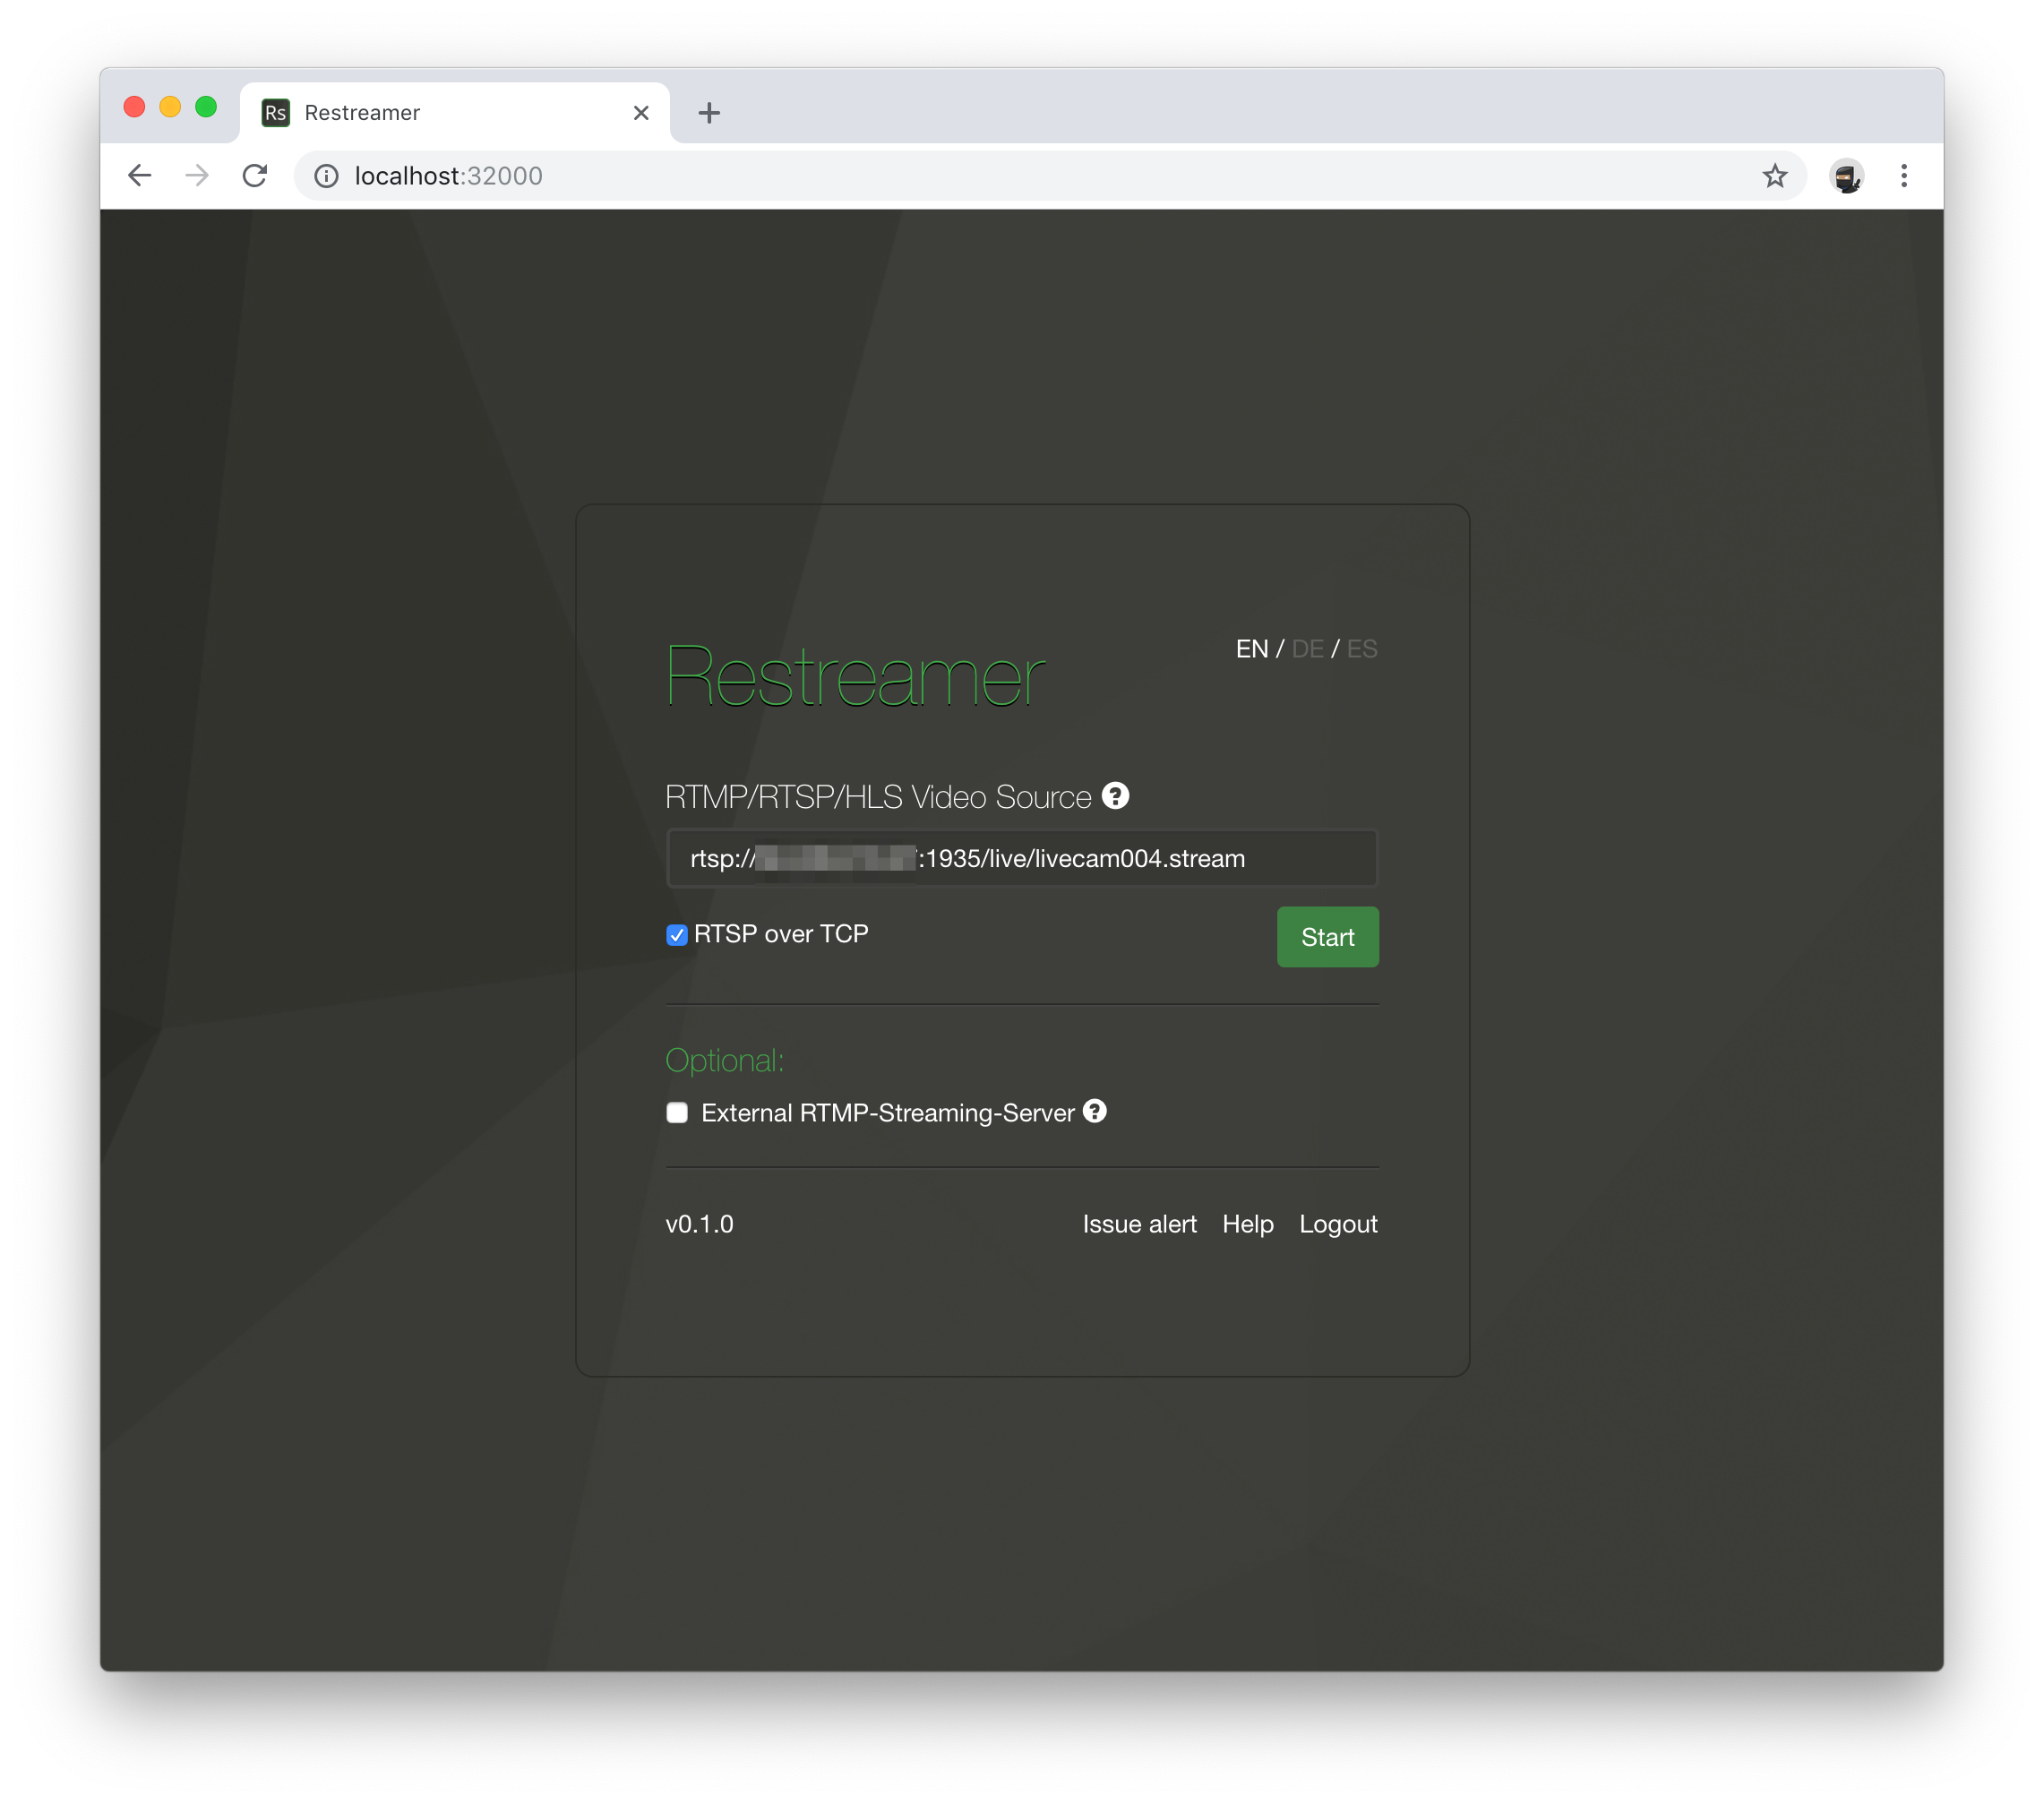Click the Video Source help question icon
The width and height of the screenshot is (2044, 1804).
coord(1115,796)
